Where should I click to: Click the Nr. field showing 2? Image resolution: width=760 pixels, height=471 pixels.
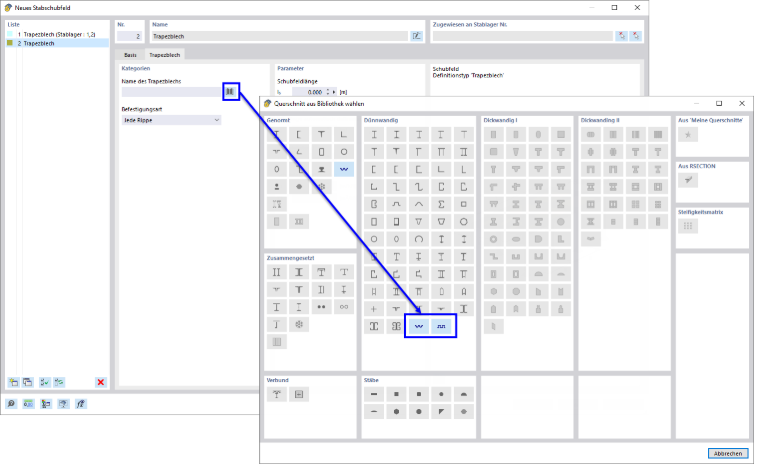point(129,36)
